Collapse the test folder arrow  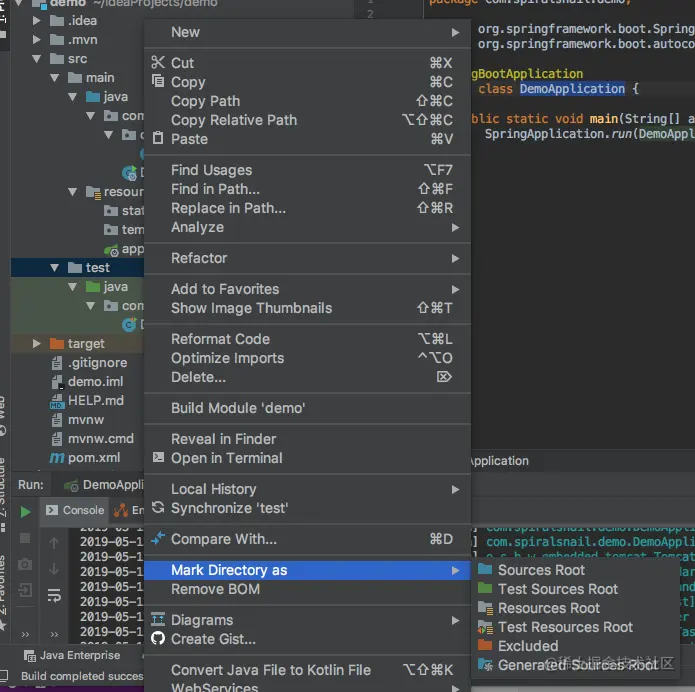(55, 267)
